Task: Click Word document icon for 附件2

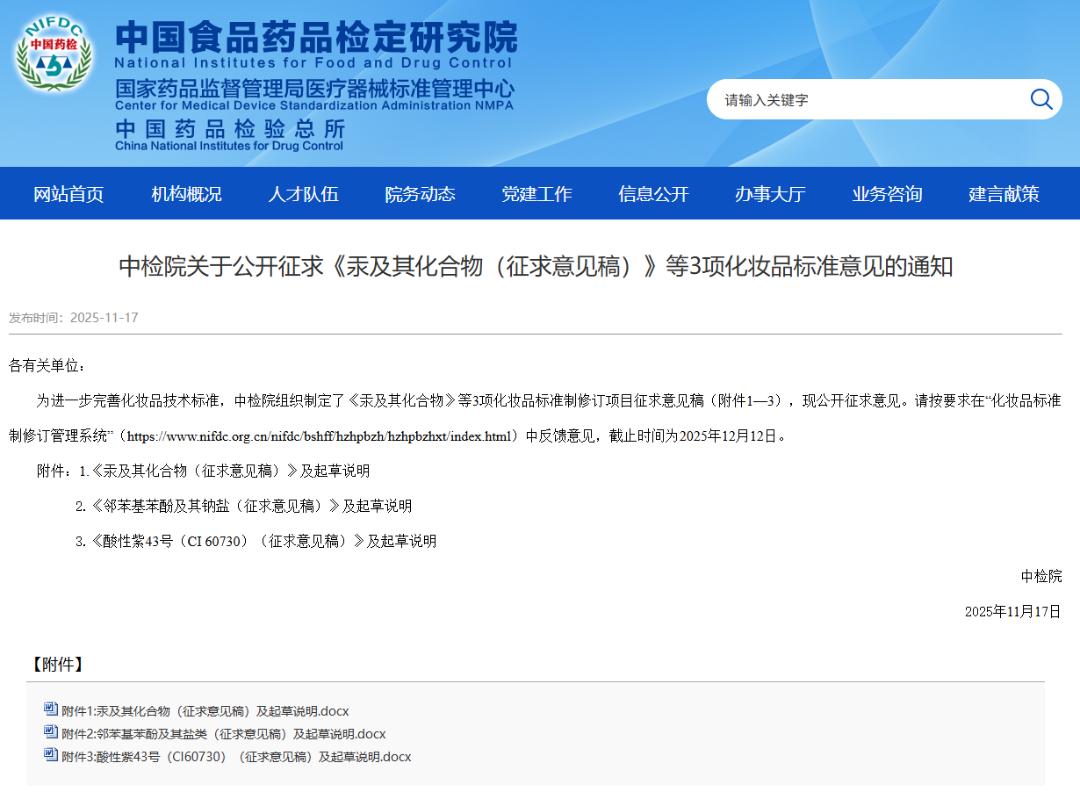Action: click(x=51, y=733)
